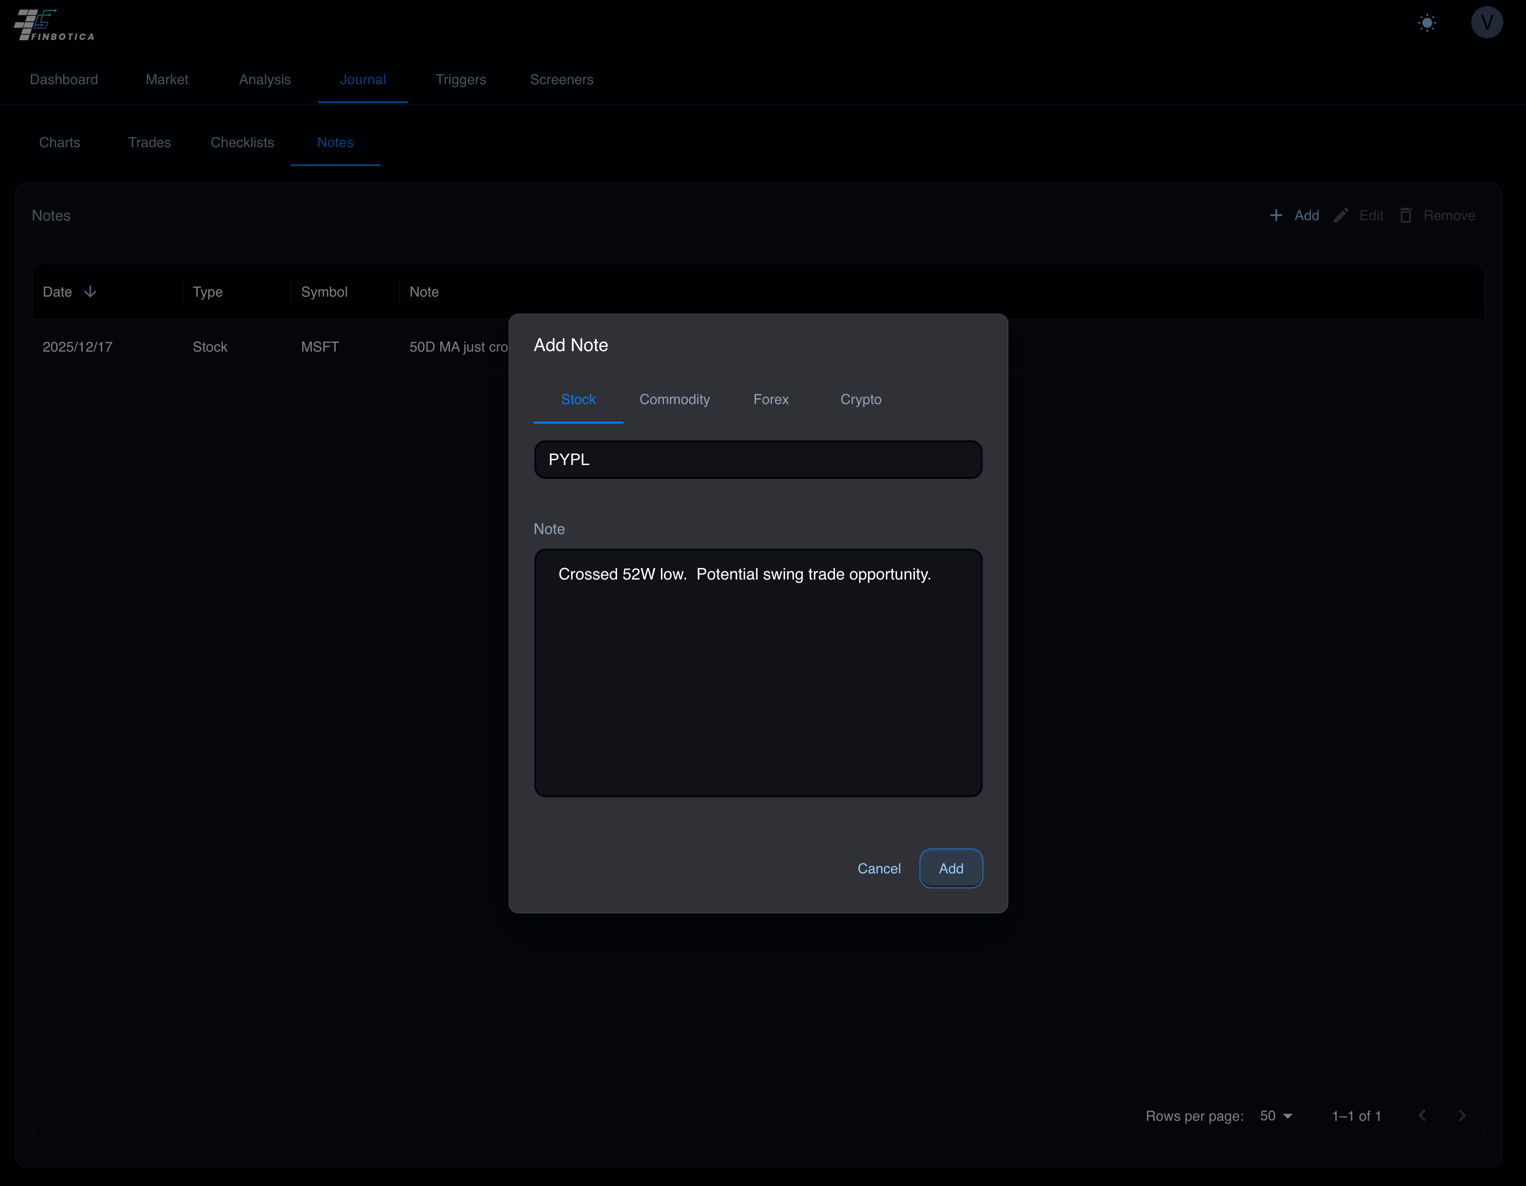Select the Forex tab
Viewport: 1526px width, 1186px height.
[x=770, y=400]
